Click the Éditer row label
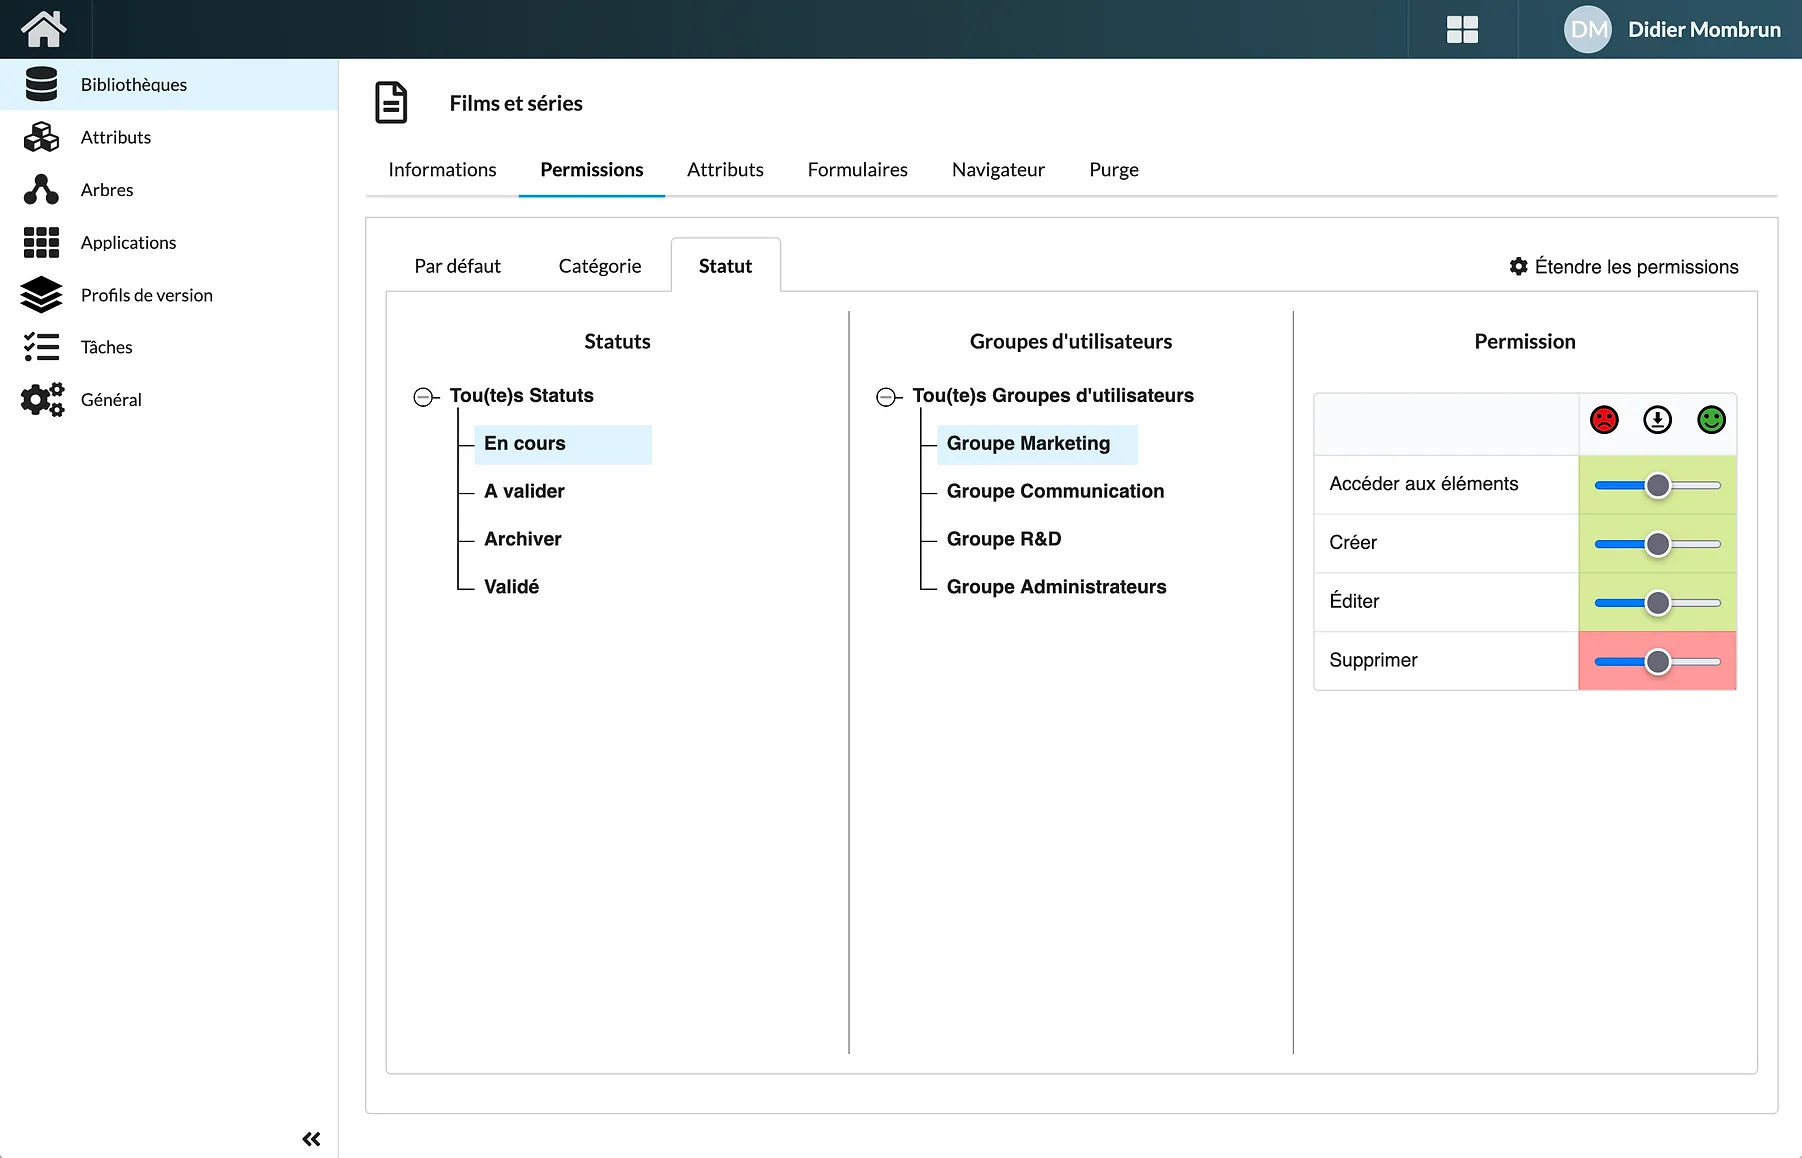This screenshot has width=1802, height=1158. pos(1354,601)
